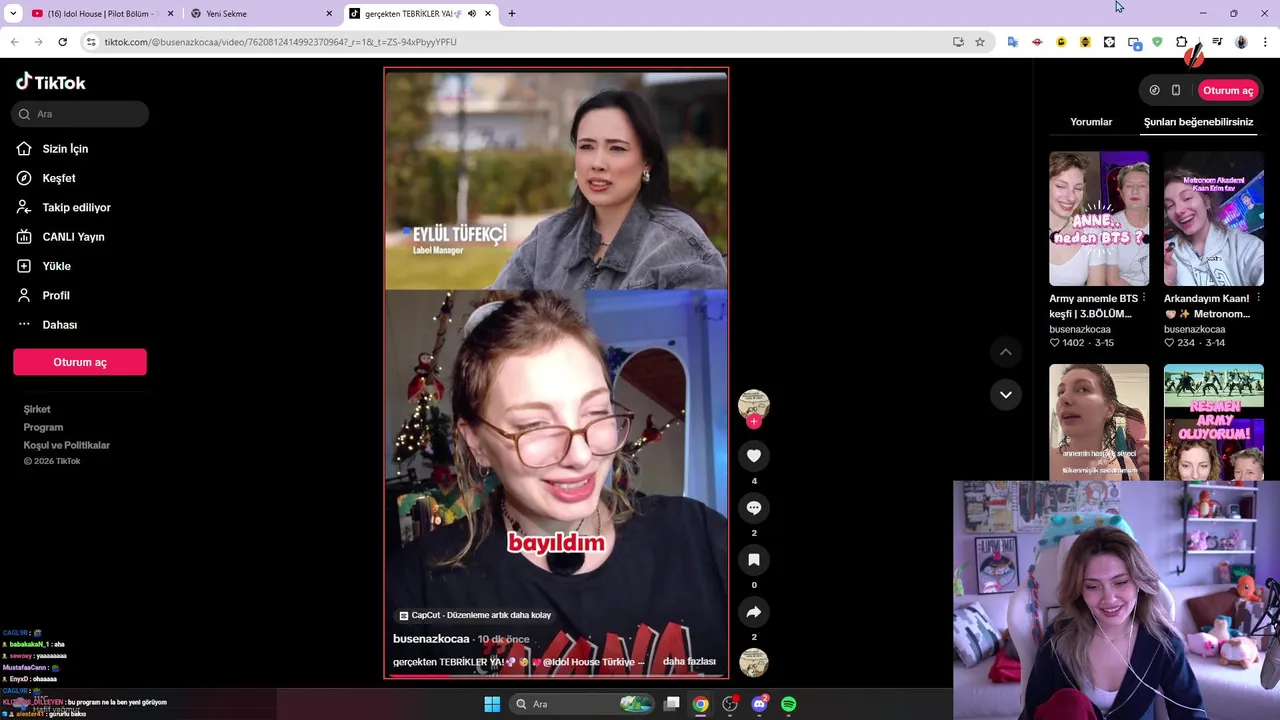Reload the page with refresh icon
The image size is (1280, 720).
coord(62,42)
